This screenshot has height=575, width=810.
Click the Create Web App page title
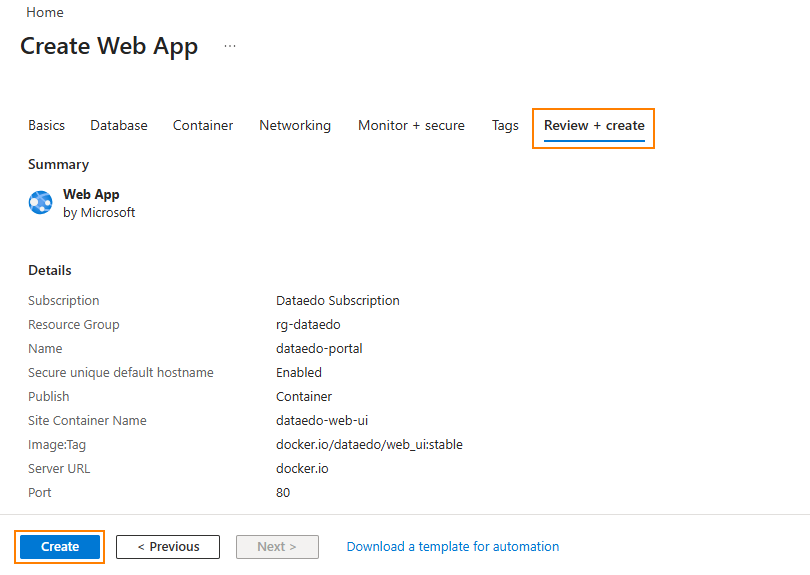(109, 46)
